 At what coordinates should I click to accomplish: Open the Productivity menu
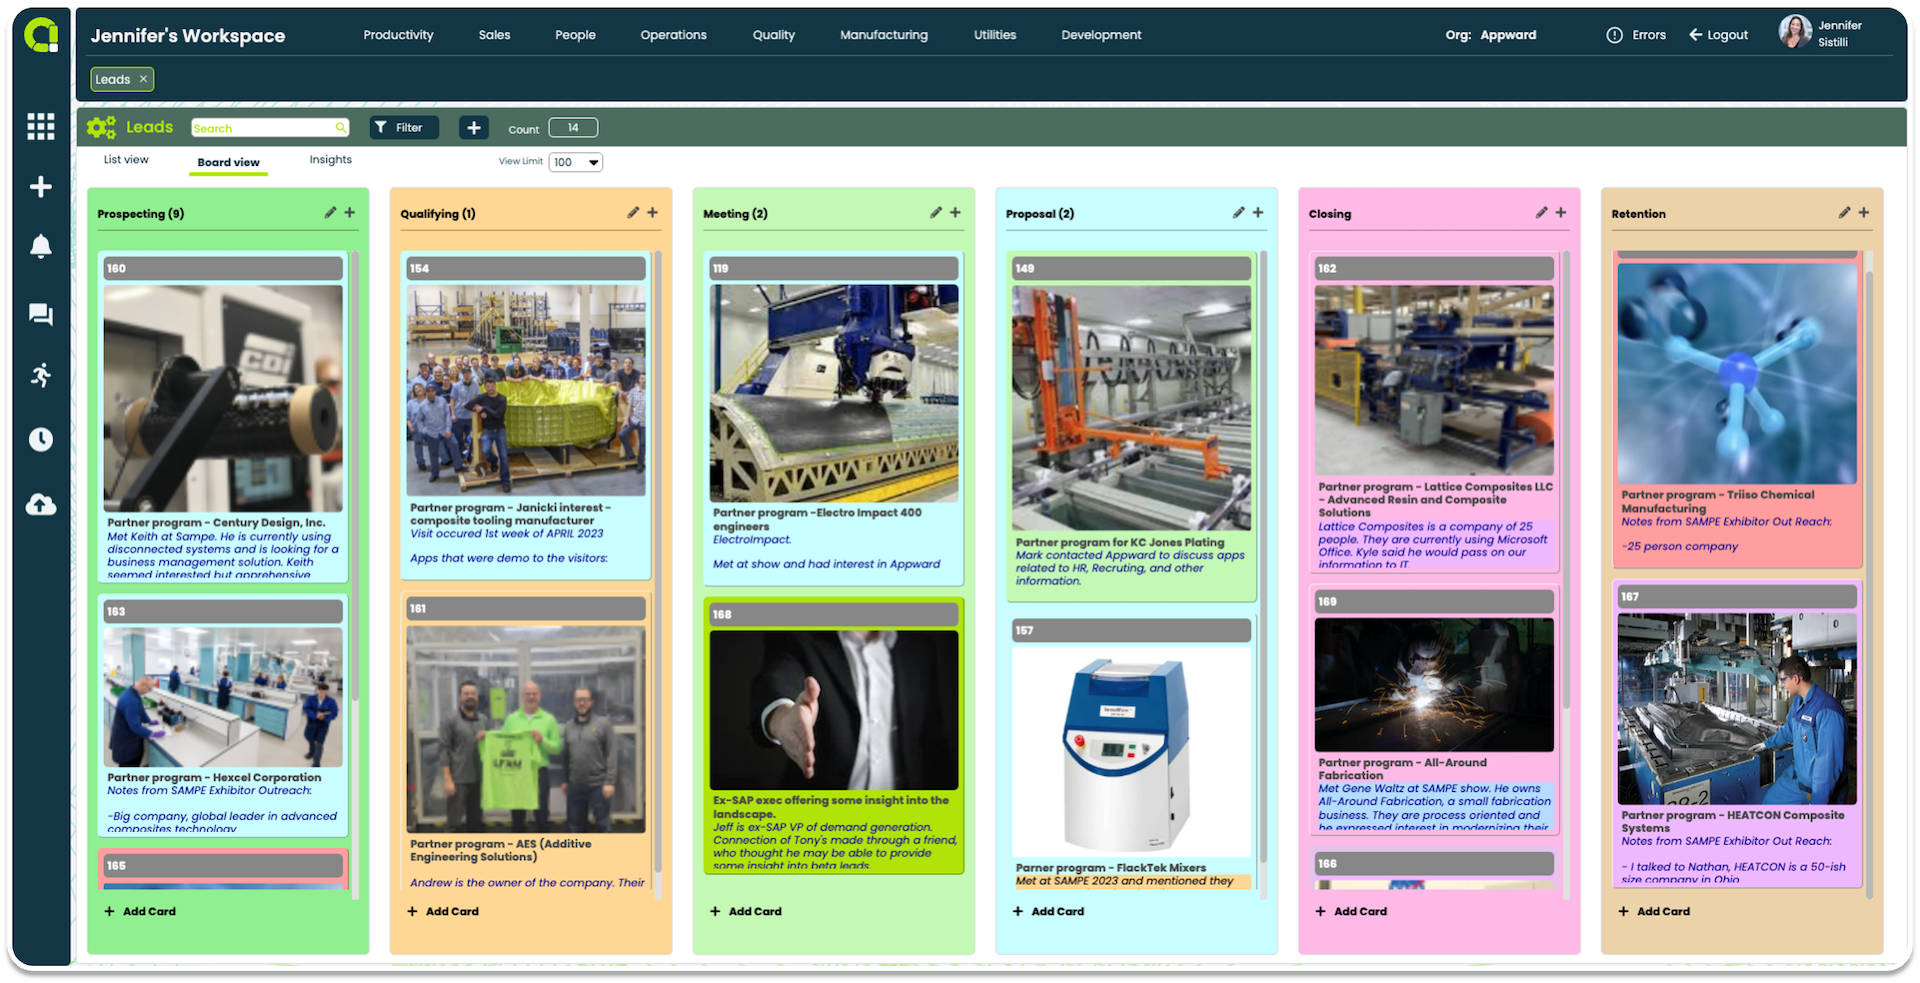398,35
